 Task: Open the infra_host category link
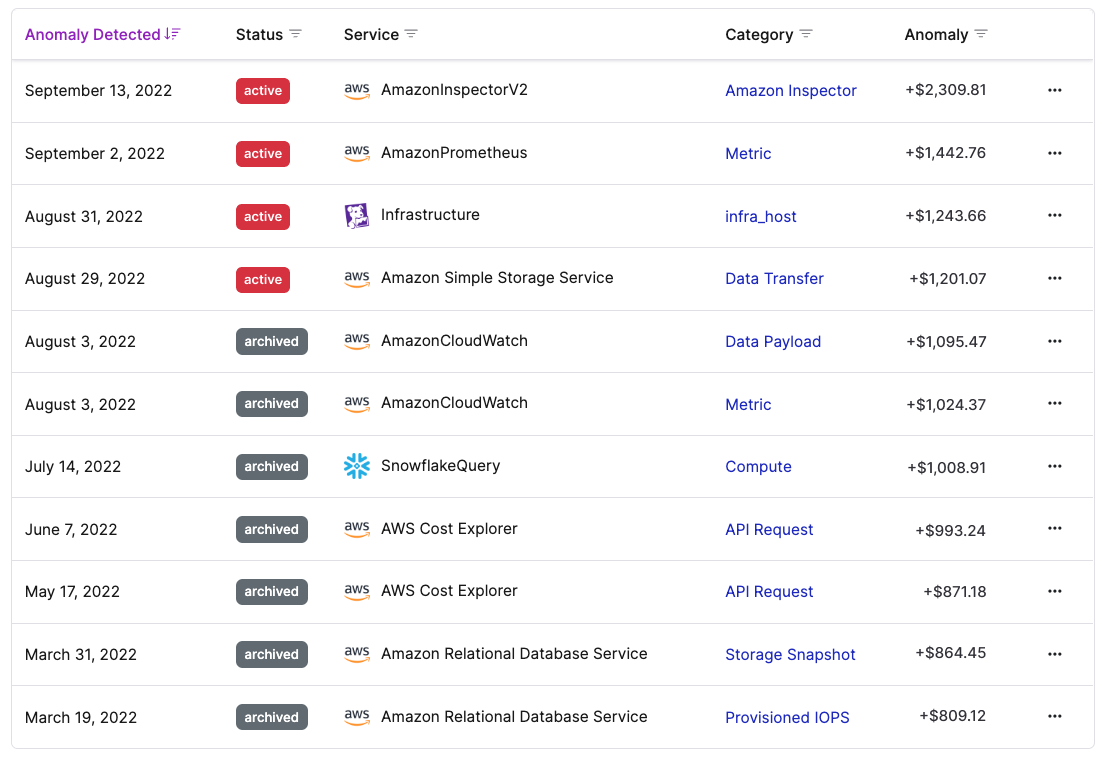(760, 216)
